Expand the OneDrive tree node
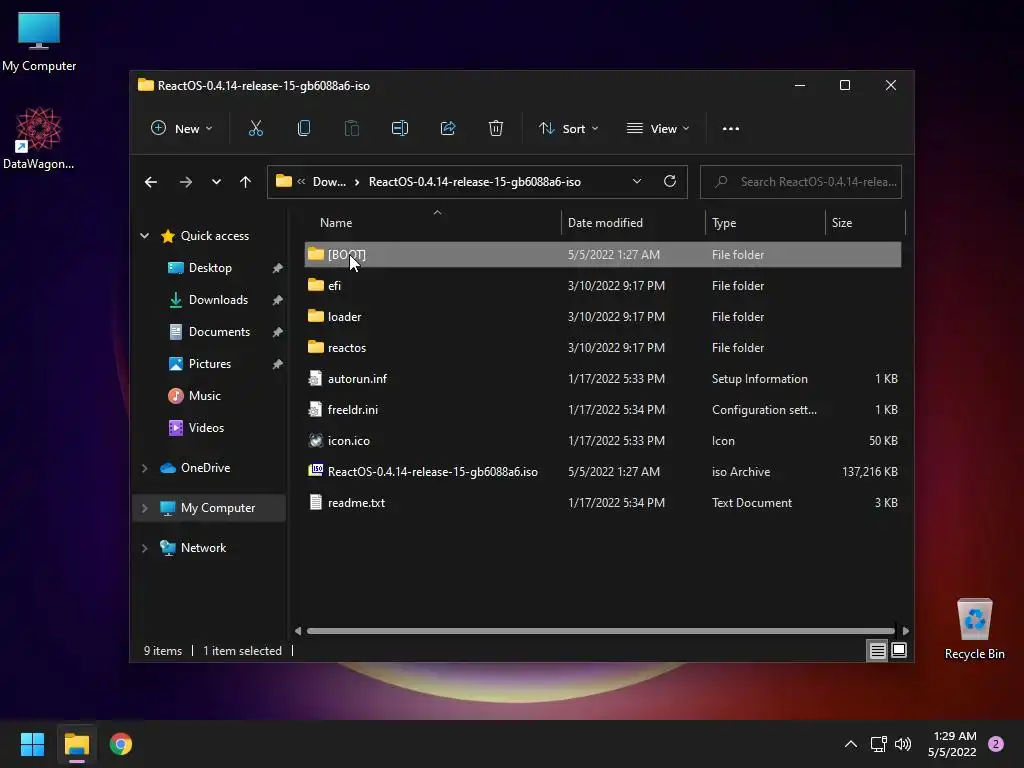 click(144, 468)
